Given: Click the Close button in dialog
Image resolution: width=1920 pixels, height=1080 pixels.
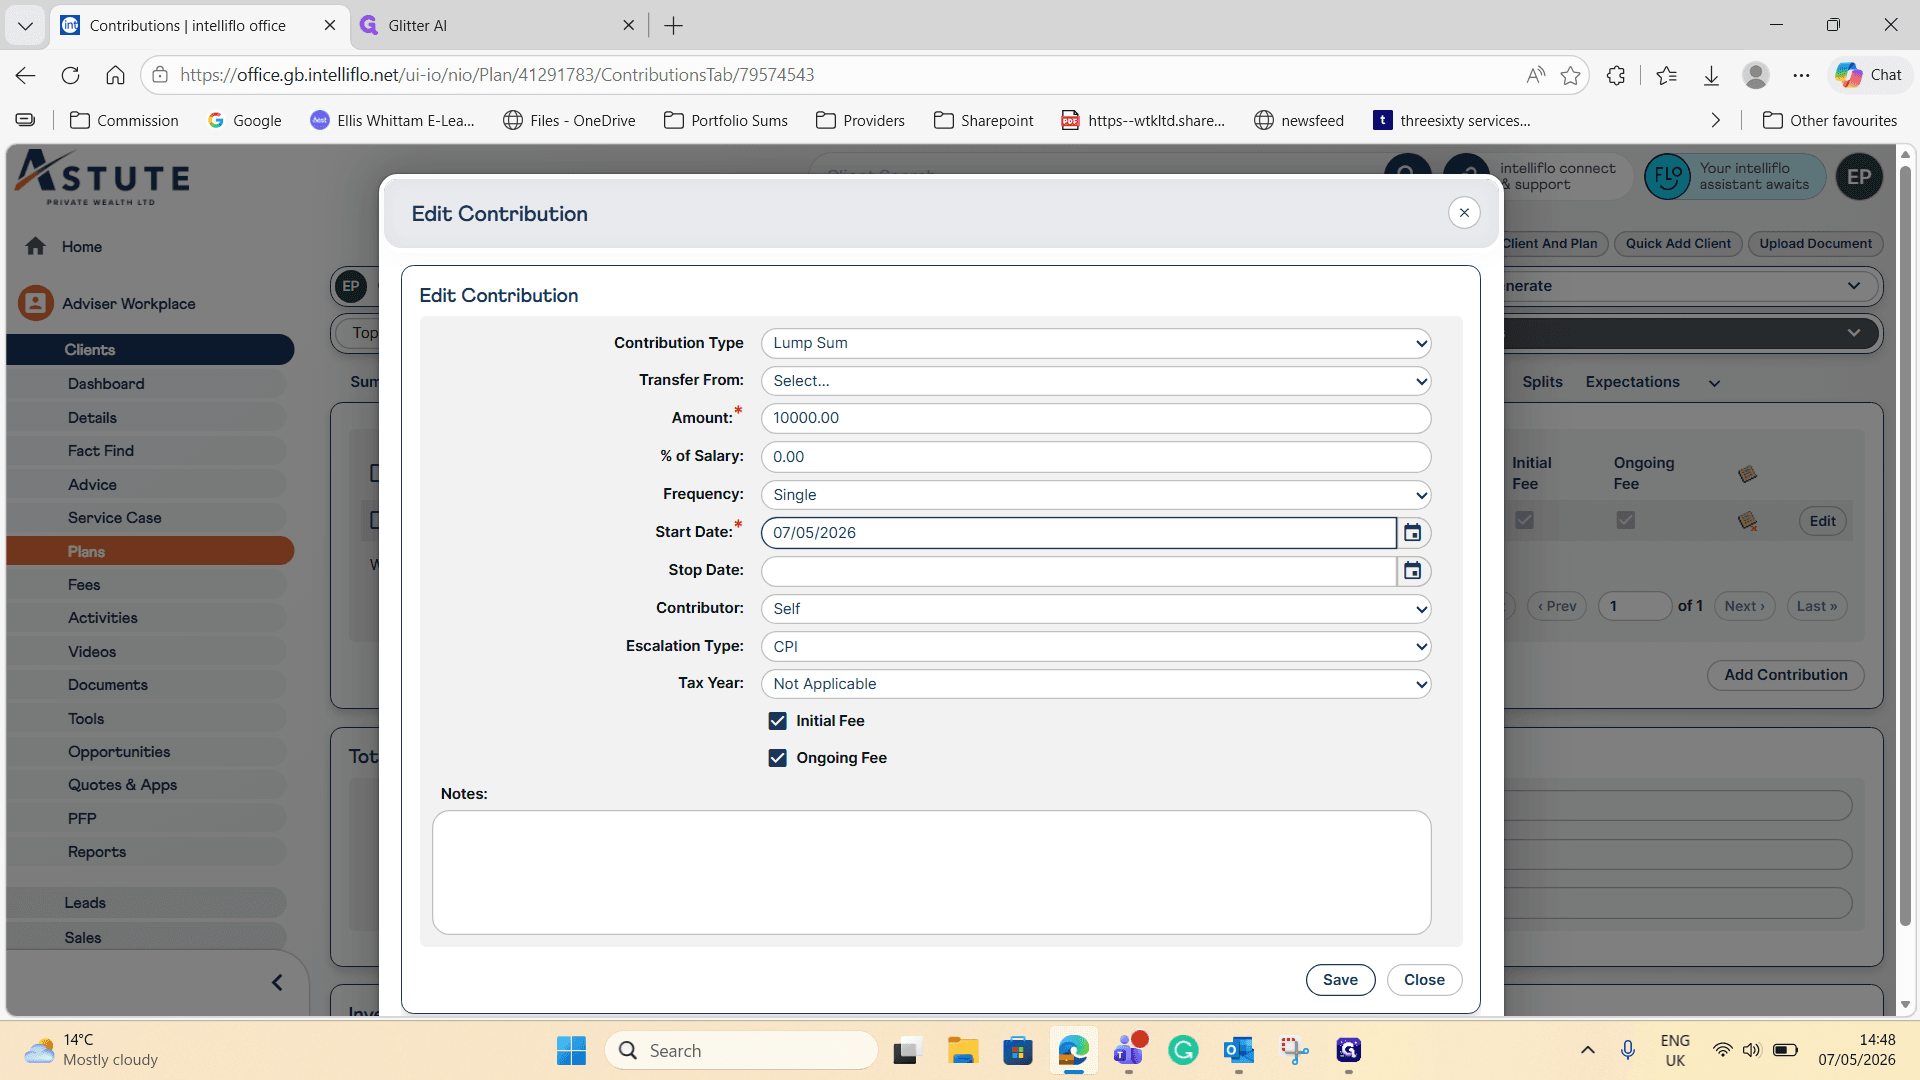Looking at the screenshot, I should tap(1424, 980).
